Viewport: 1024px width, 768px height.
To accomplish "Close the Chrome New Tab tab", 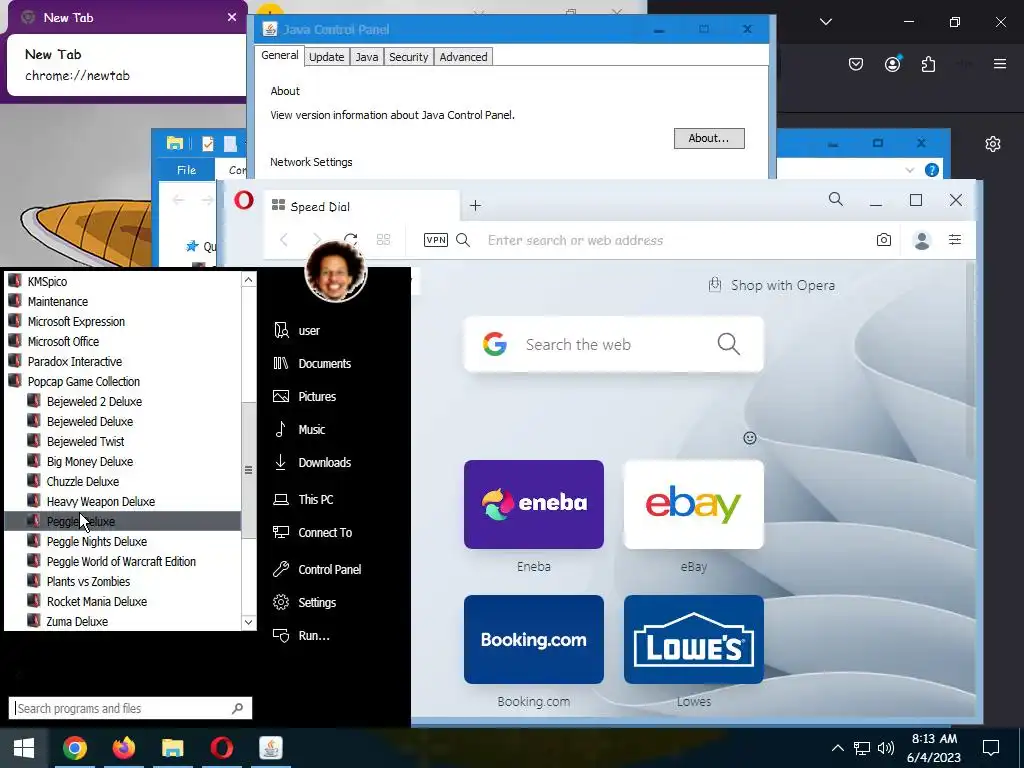I will pyautogui.click(x=232, y=17).
